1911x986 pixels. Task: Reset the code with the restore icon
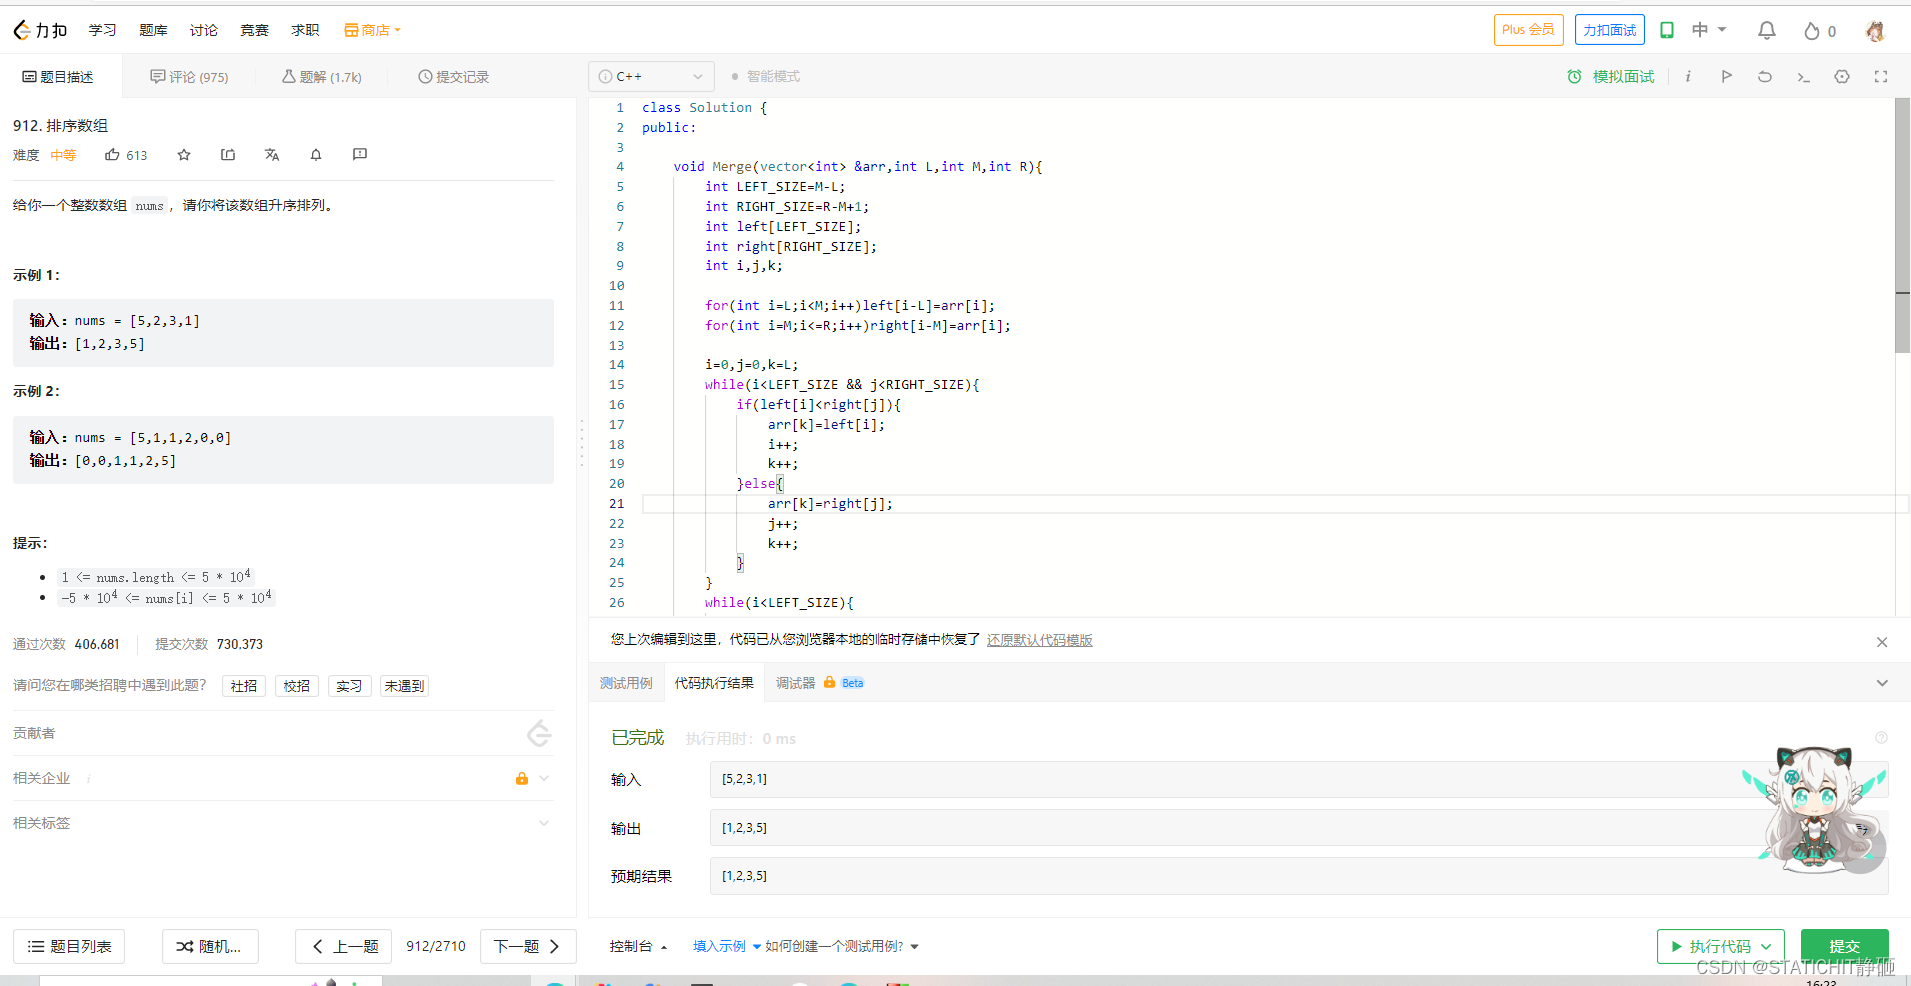(1765, 76)
